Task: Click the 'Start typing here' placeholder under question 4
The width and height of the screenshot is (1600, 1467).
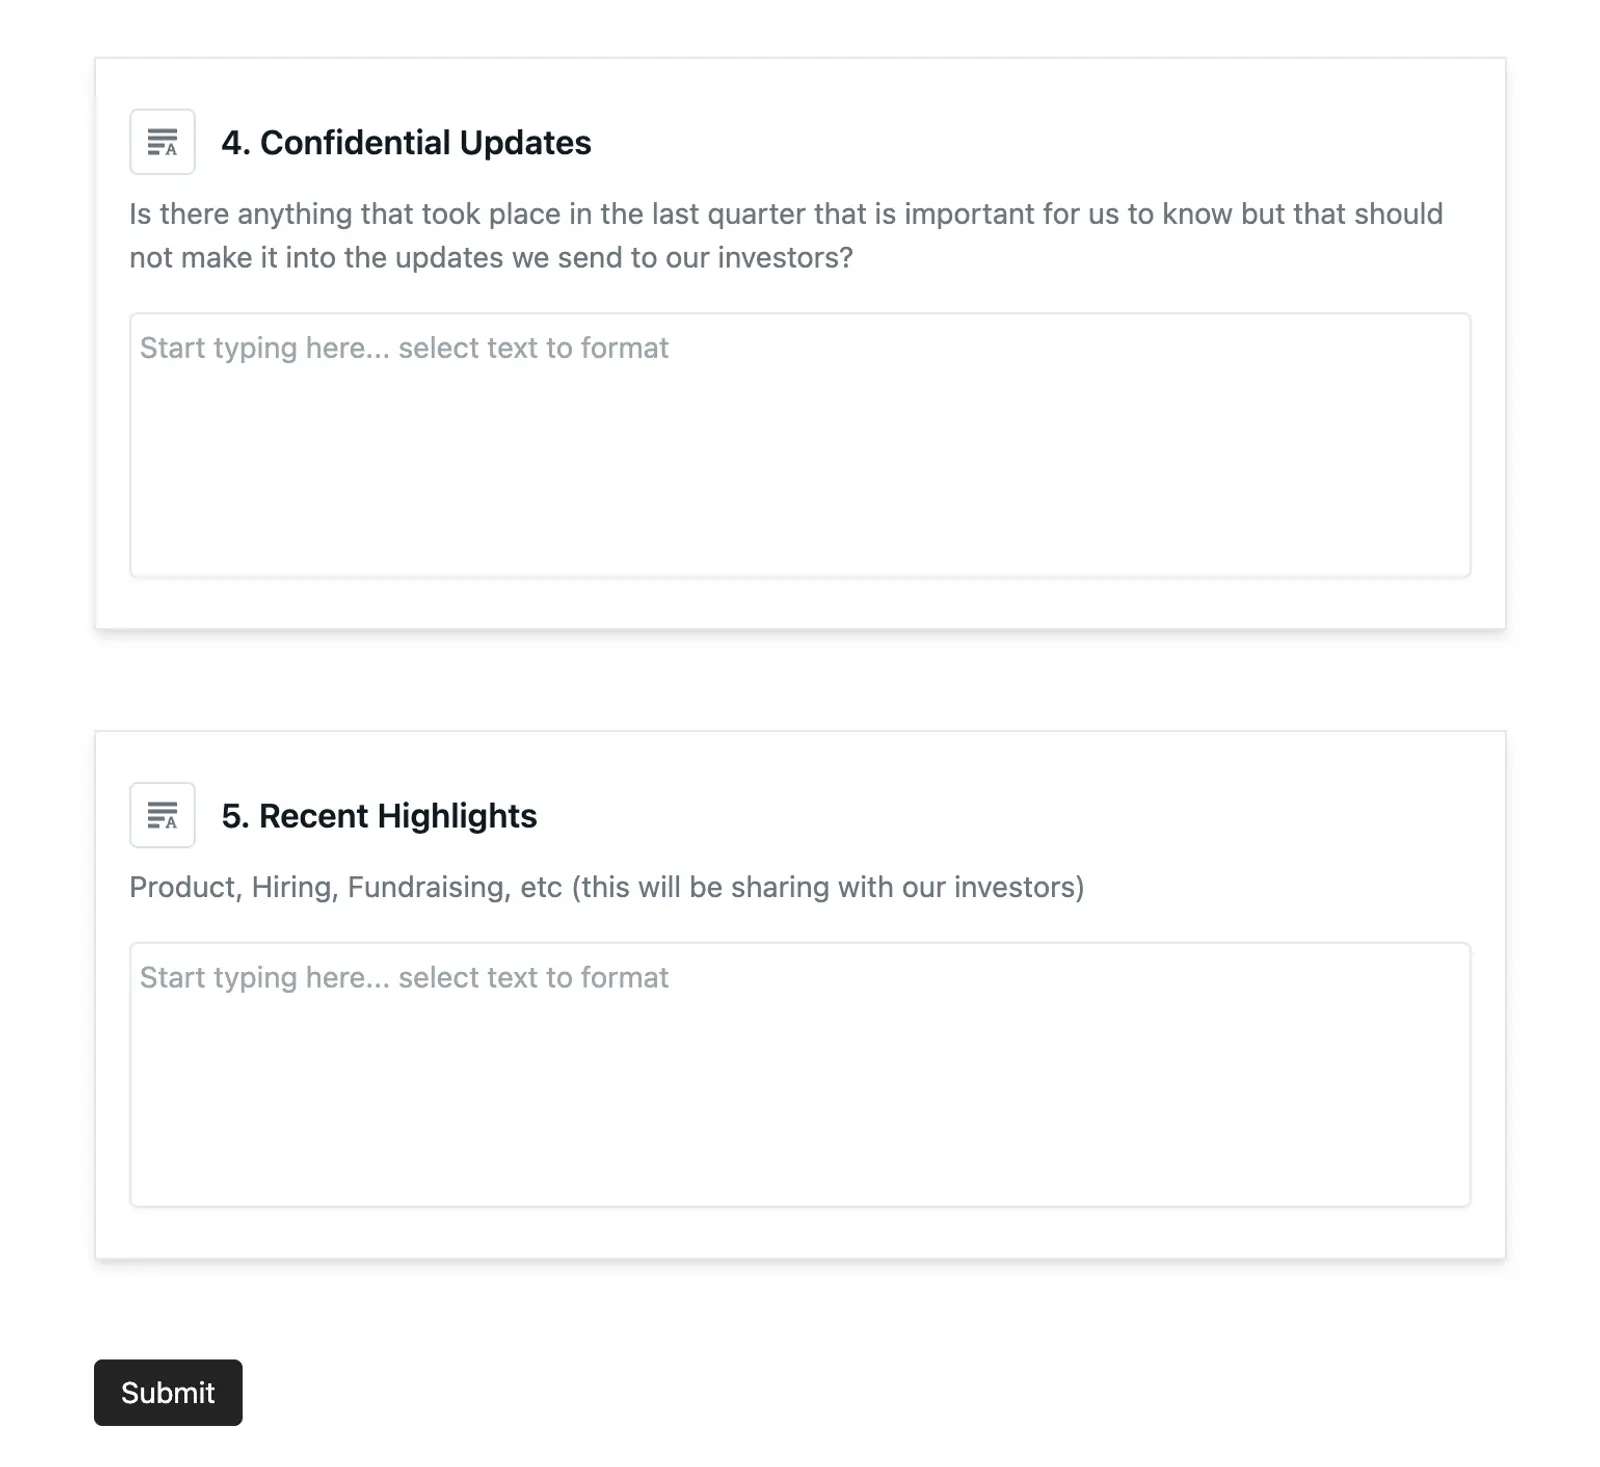Action: pos(404,347)
